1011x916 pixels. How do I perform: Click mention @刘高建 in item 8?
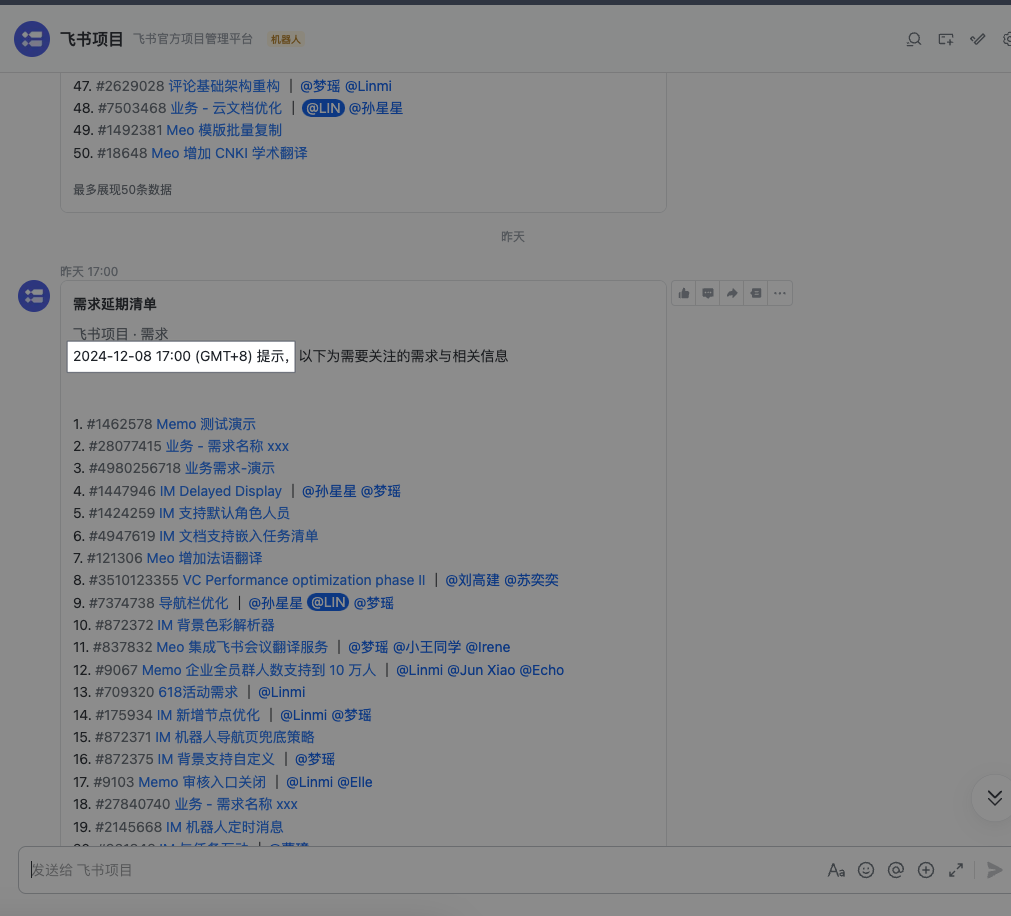(472, 580)
